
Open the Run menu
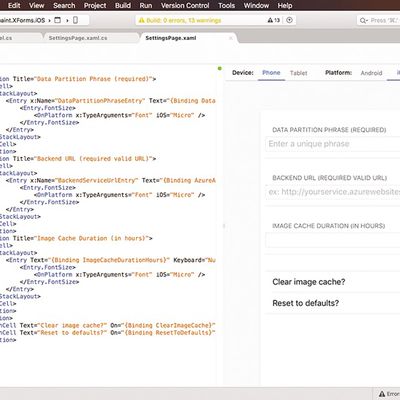coord(146,5)
